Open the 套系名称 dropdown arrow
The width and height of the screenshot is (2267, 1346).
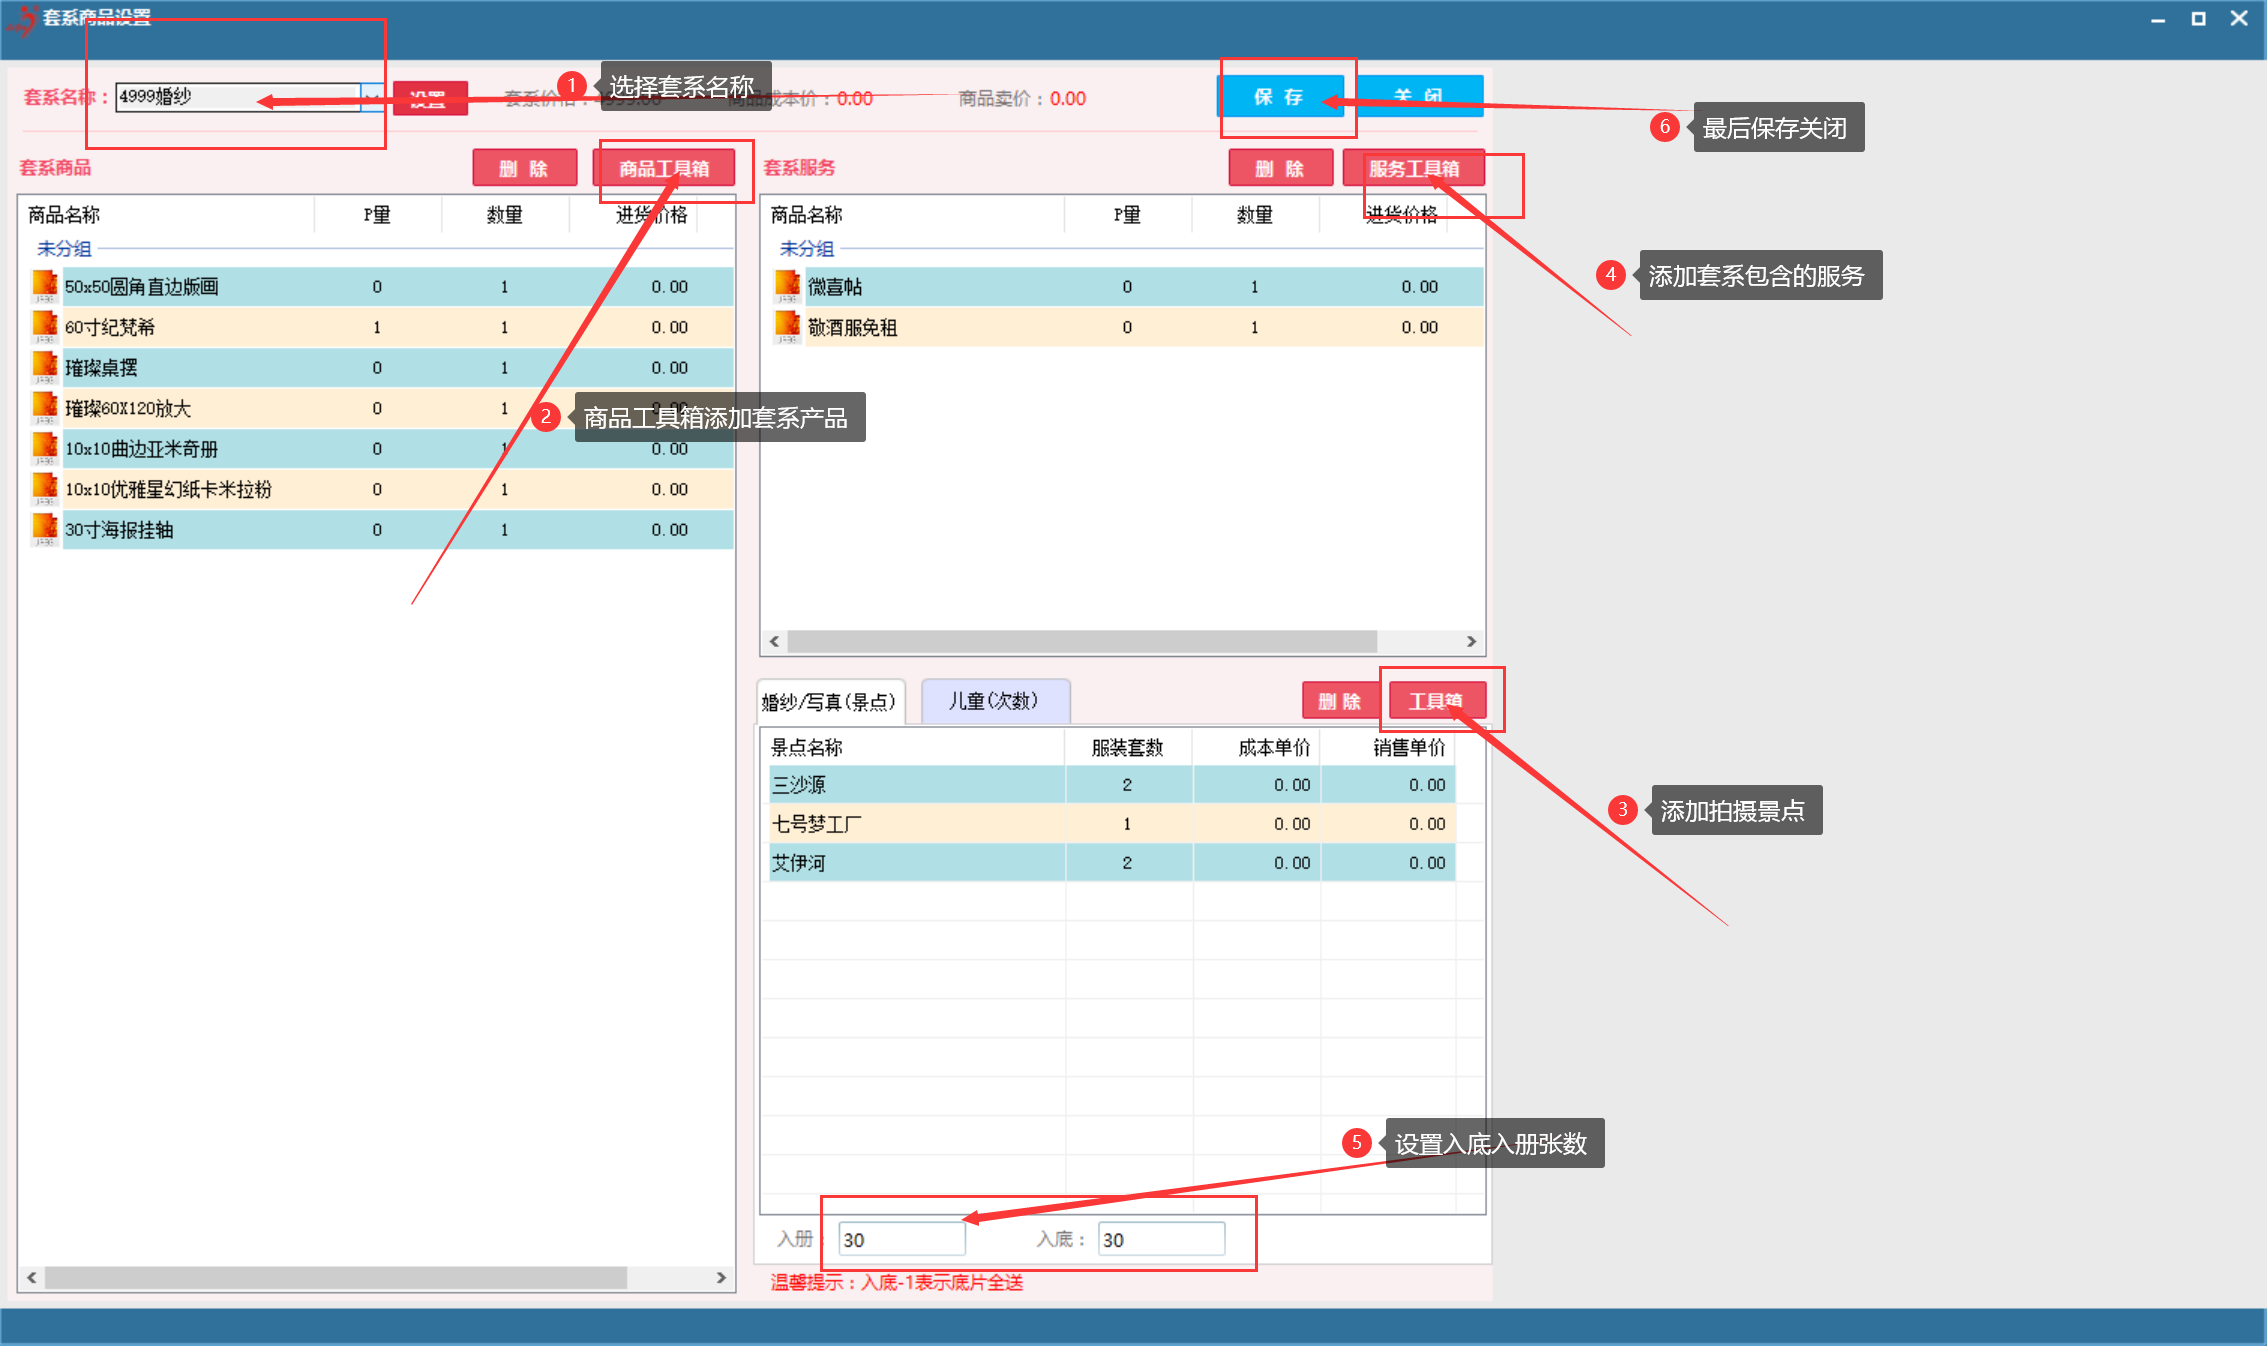371,97
